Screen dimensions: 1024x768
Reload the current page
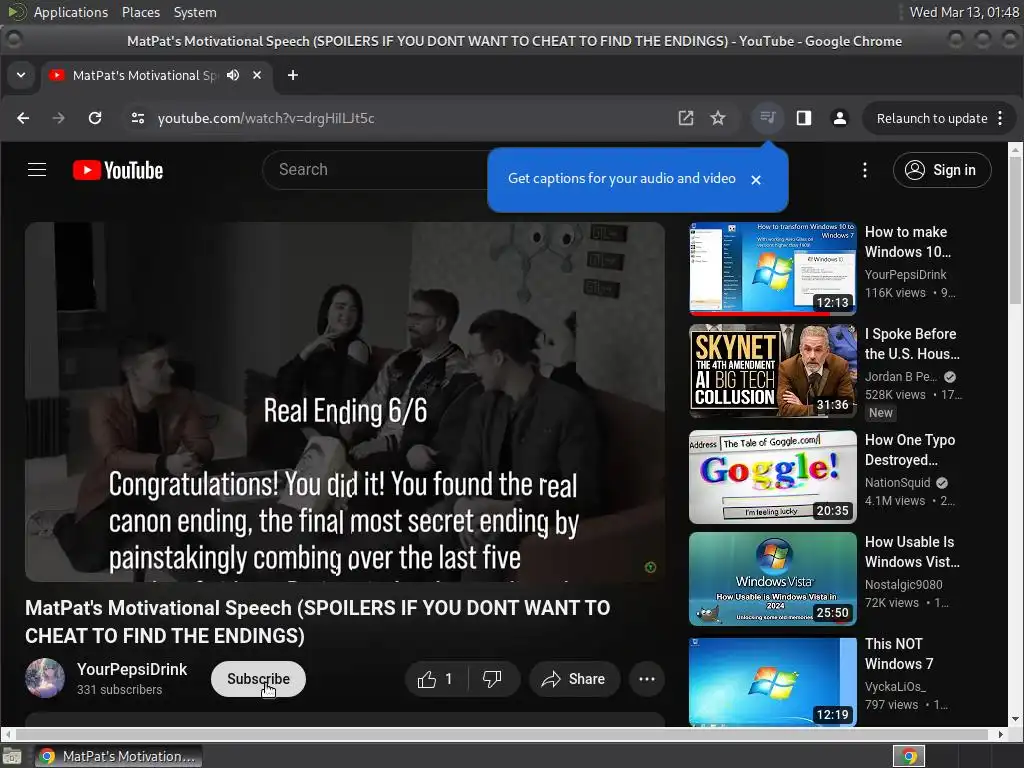click(95, 118)
